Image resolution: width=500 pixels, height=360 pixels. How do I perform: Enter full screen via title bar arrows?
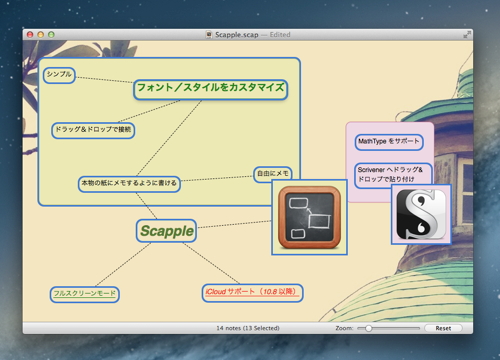467,34
